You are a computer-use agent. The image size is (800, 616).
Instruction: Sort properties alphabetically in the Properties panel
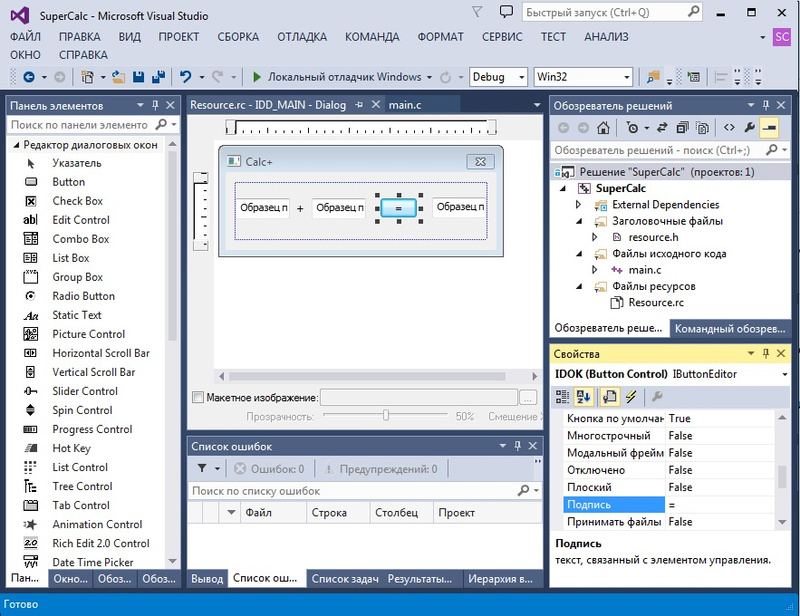(x=585, y=396)
